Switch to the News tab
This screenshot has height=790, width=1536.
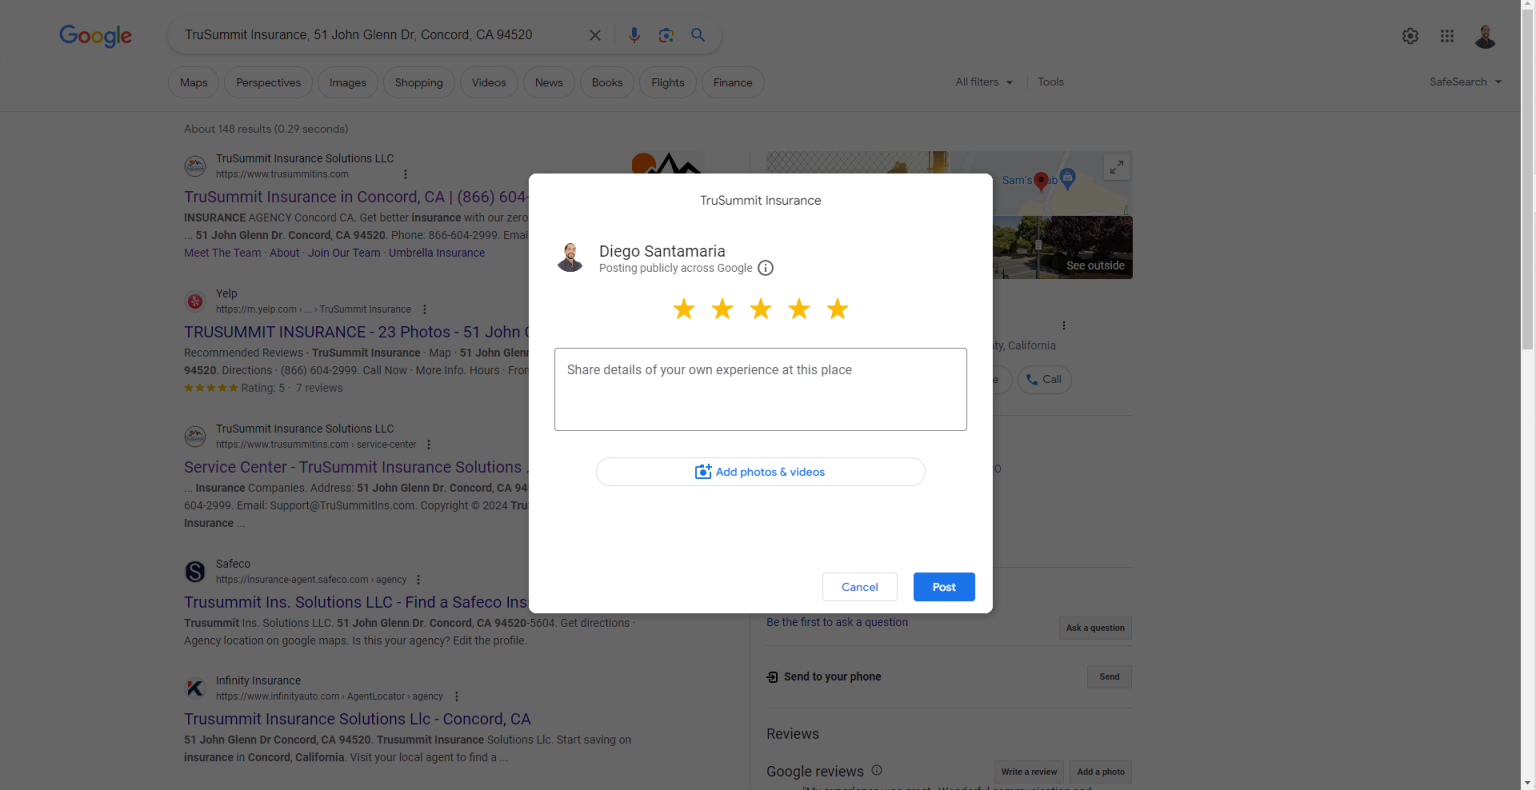(549, 83)
